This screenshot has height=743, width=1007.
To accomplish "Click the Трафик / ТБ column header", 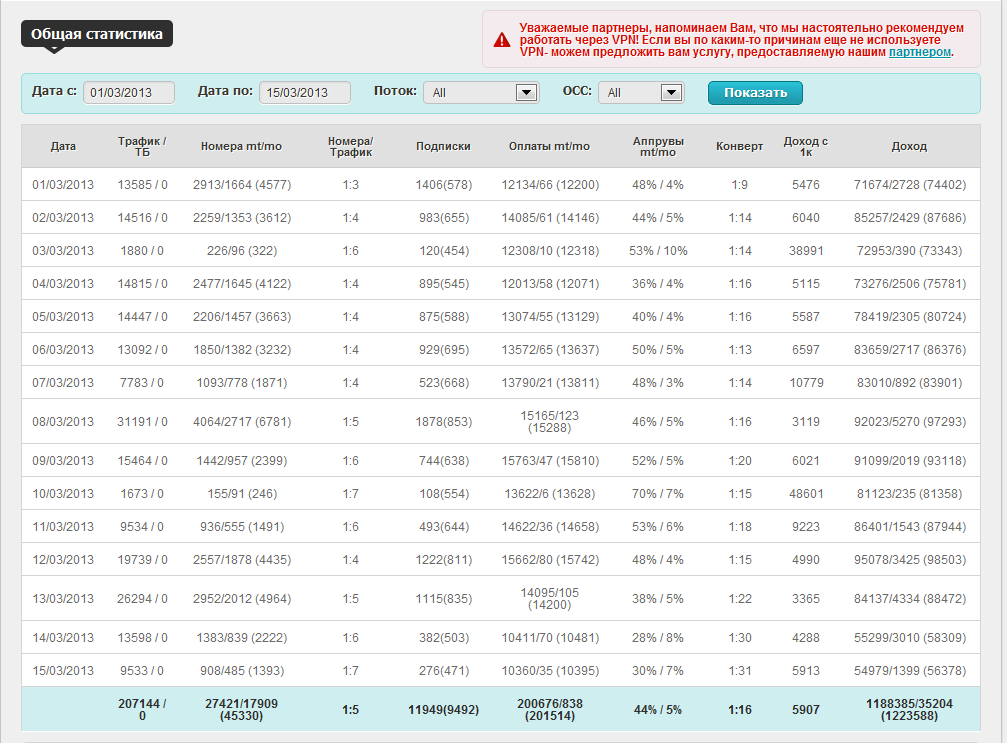I will tap(142, 146).
